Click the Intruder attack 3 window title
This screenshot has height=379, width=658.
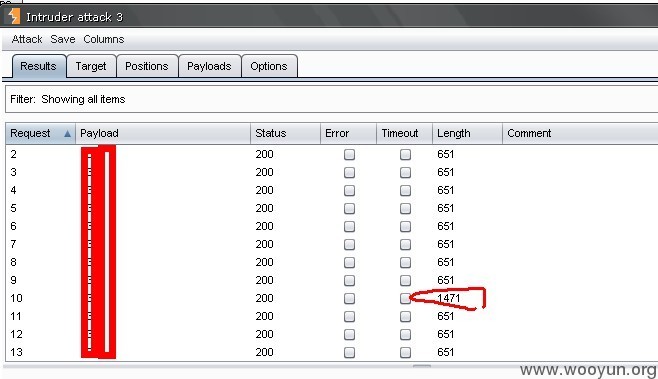[74, 17]
